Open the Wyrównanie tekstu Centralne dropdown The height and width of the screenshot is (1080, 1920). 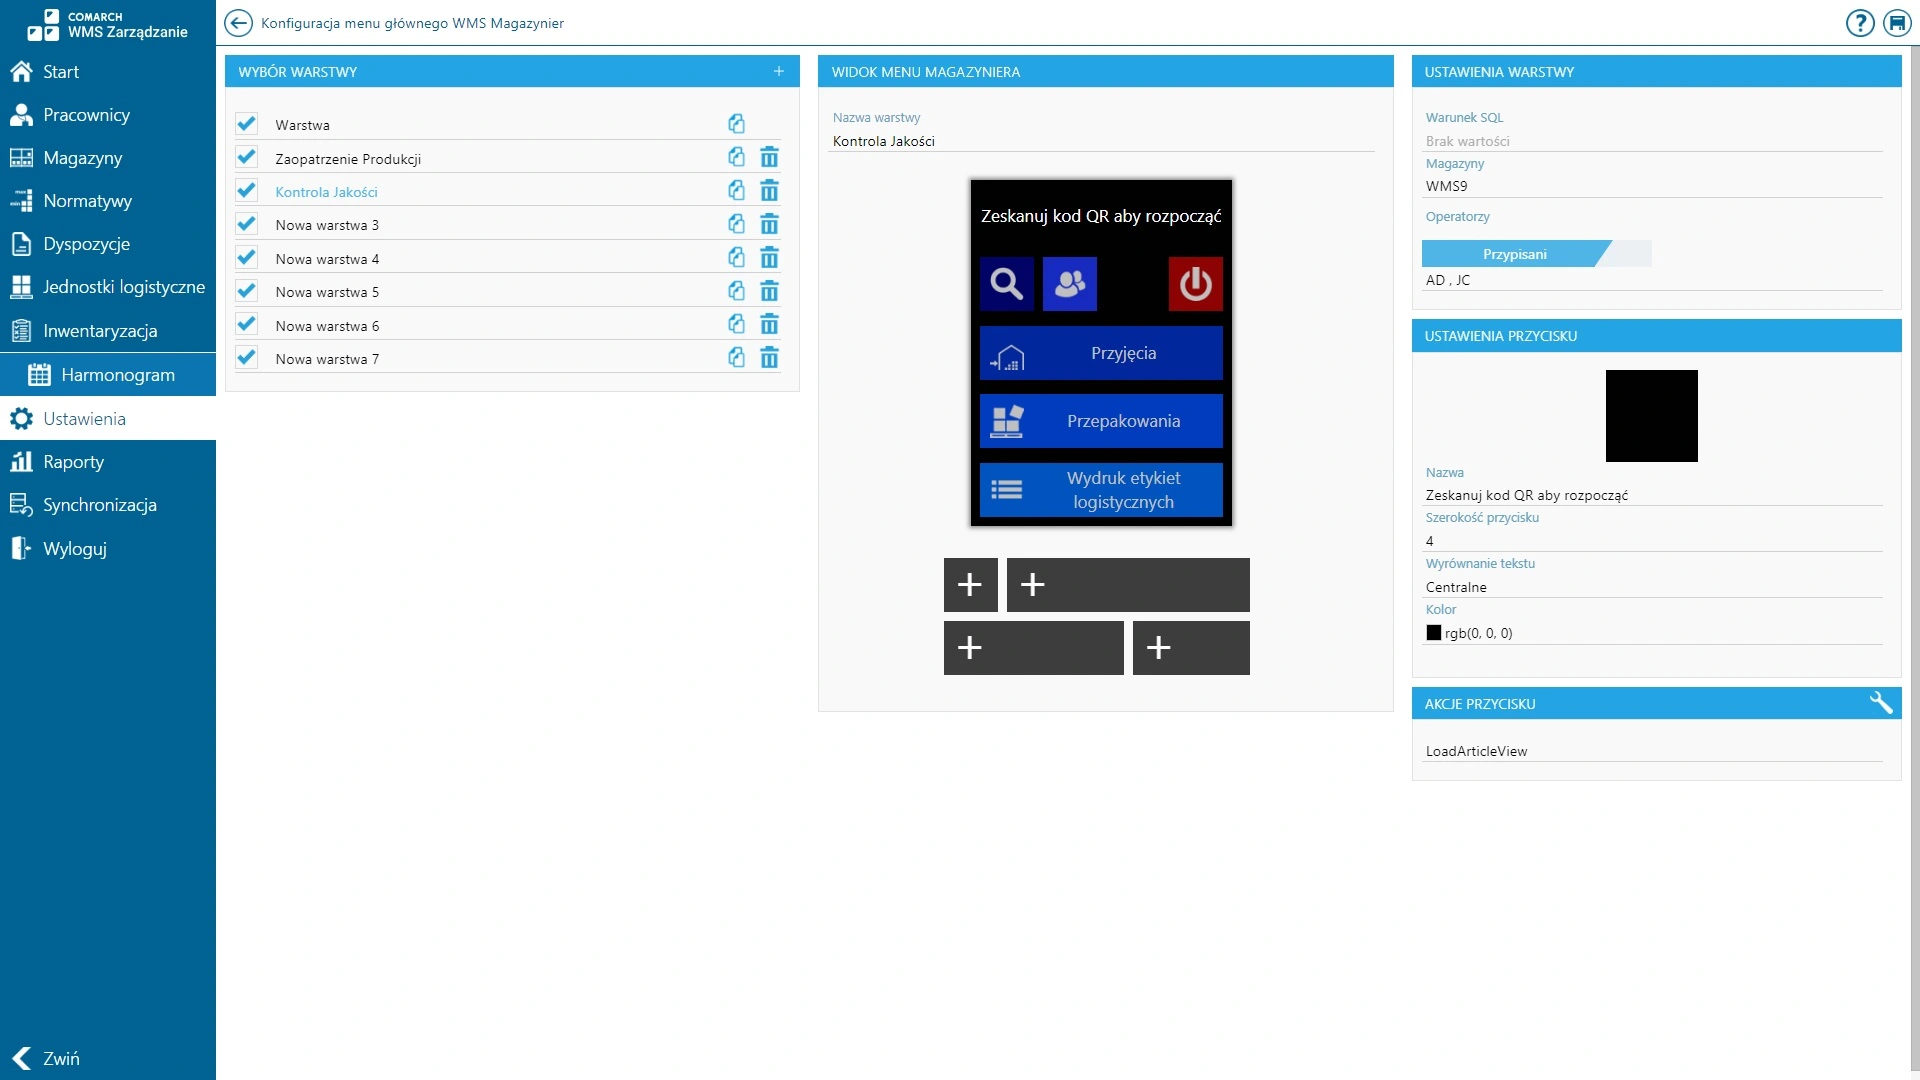(x=1652, y=587)
